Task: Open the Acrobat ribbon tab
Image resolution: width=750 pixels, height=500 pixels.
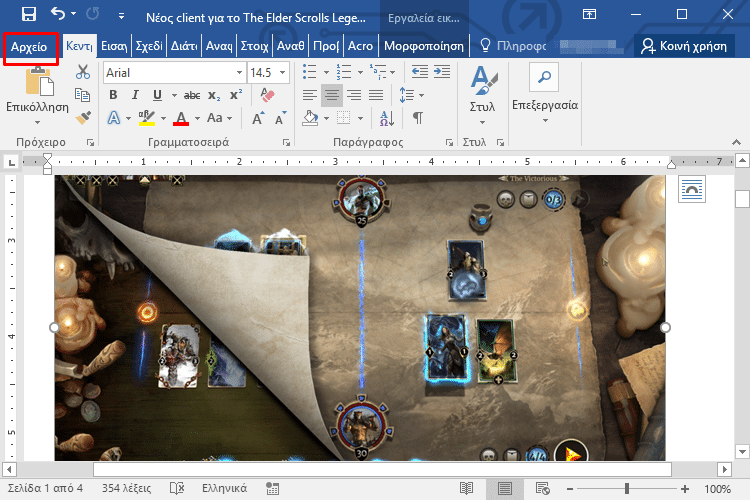Action: (360, 46)
